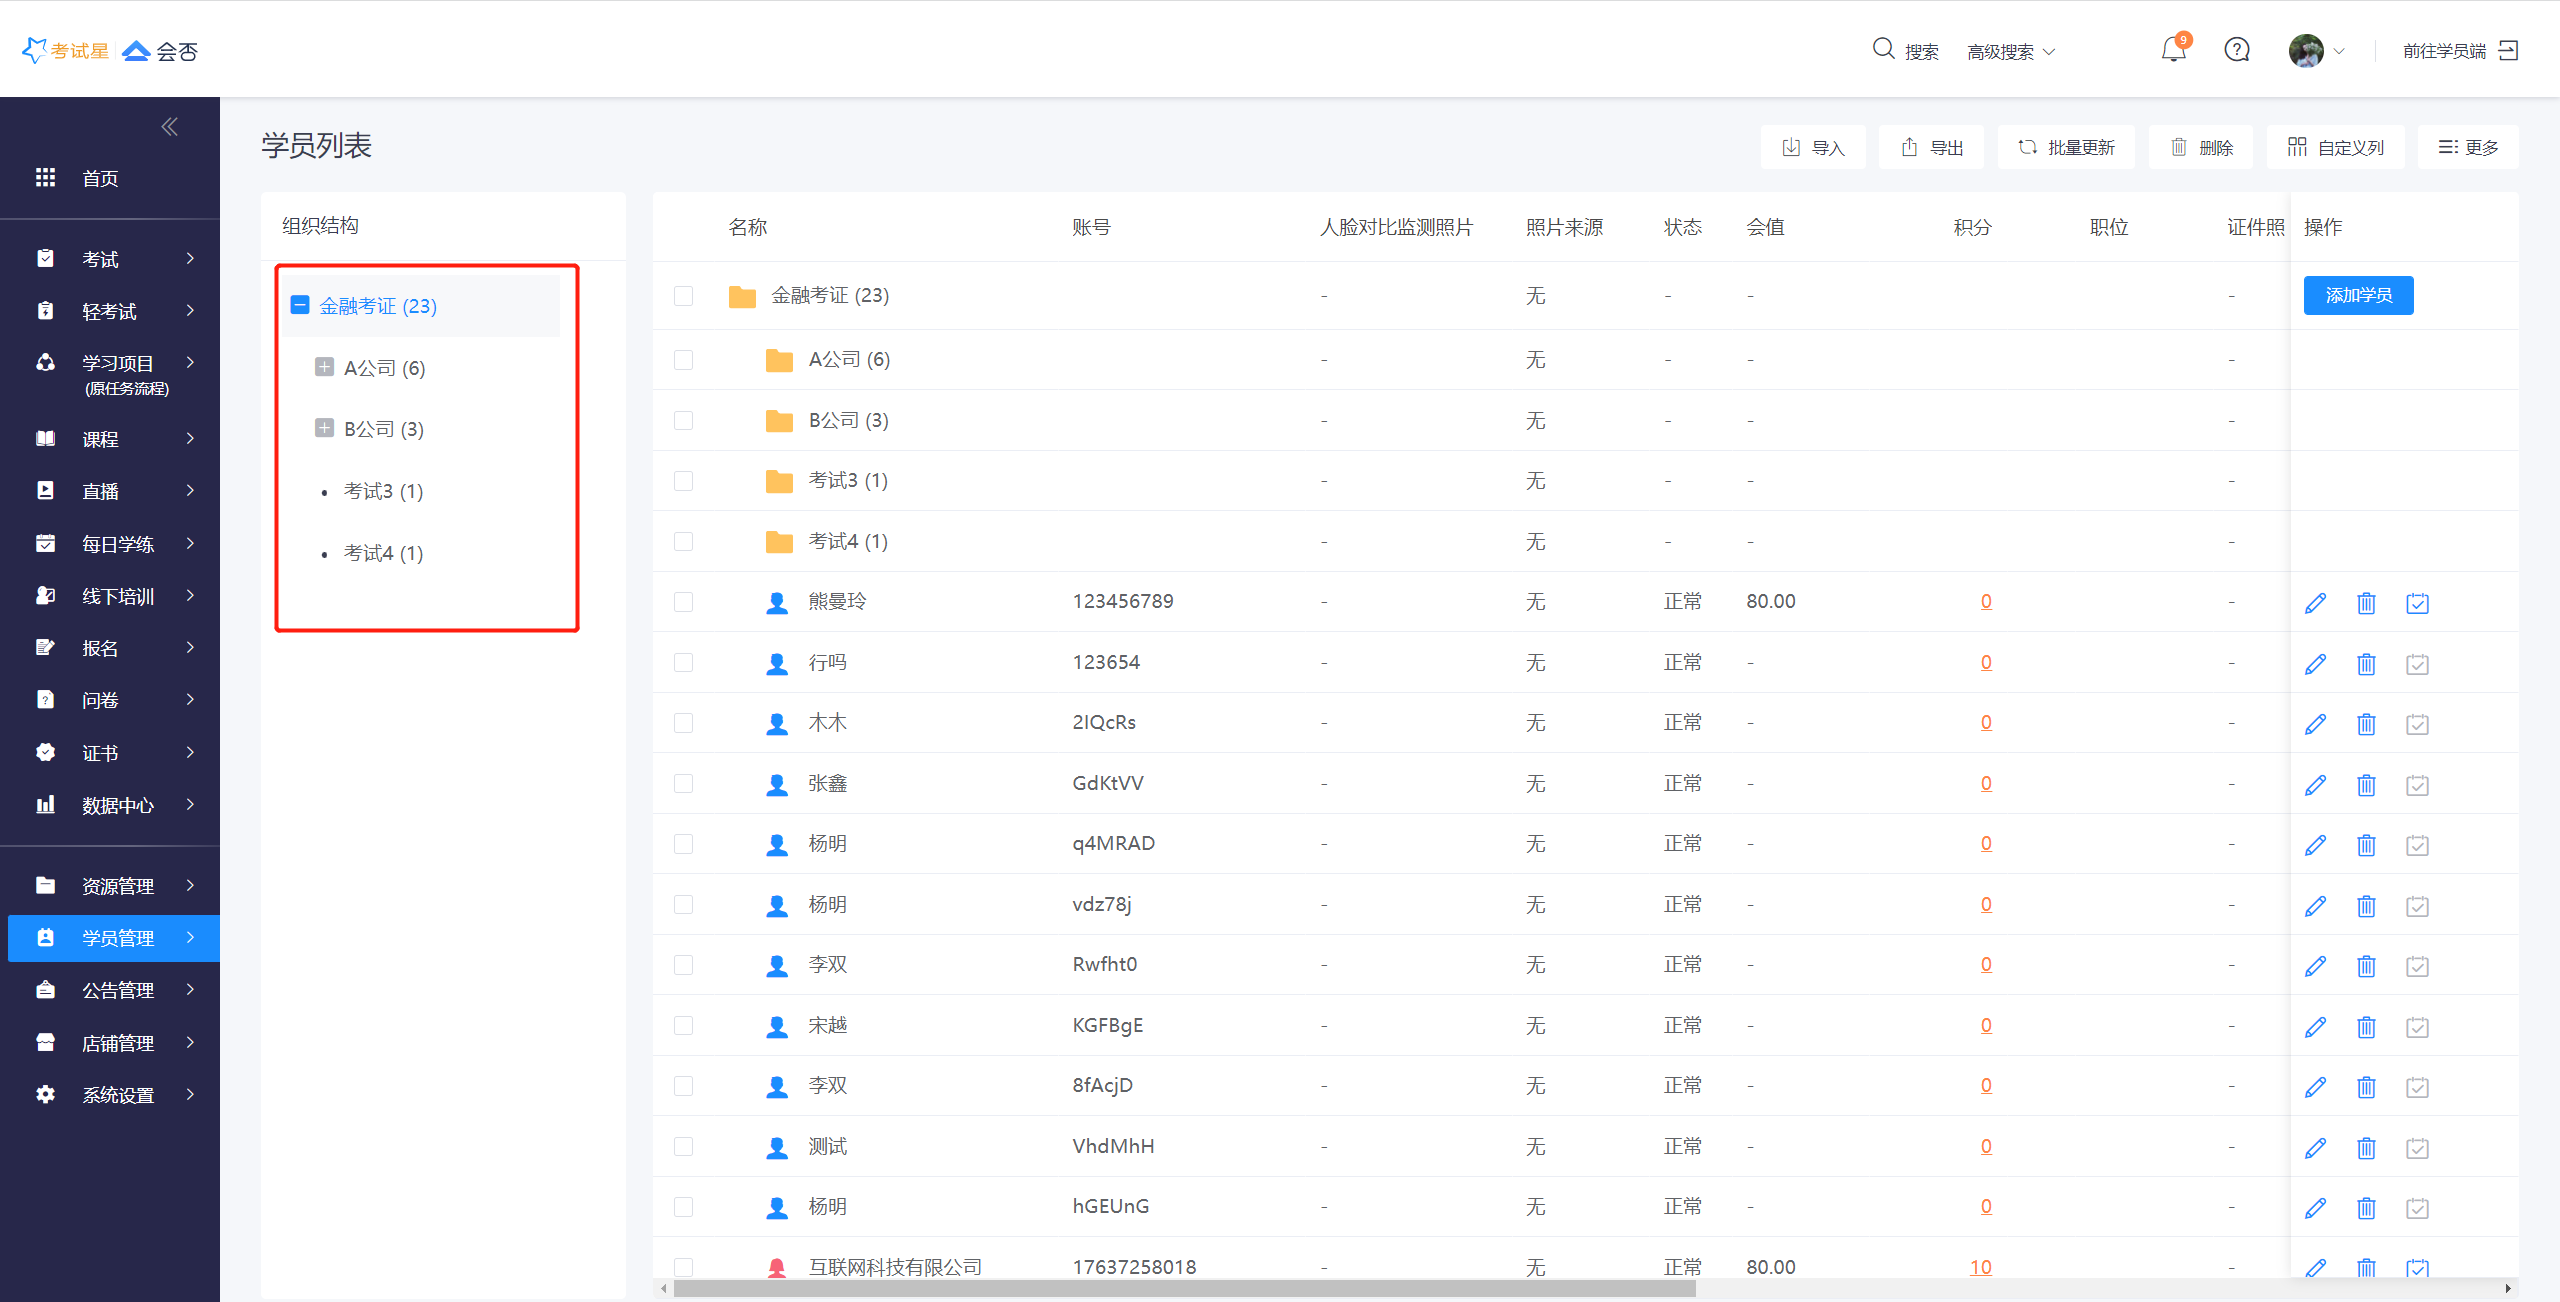Click the notification bell icon
Viewport: 2560px width, 1302px height.
click(2173, 50)
